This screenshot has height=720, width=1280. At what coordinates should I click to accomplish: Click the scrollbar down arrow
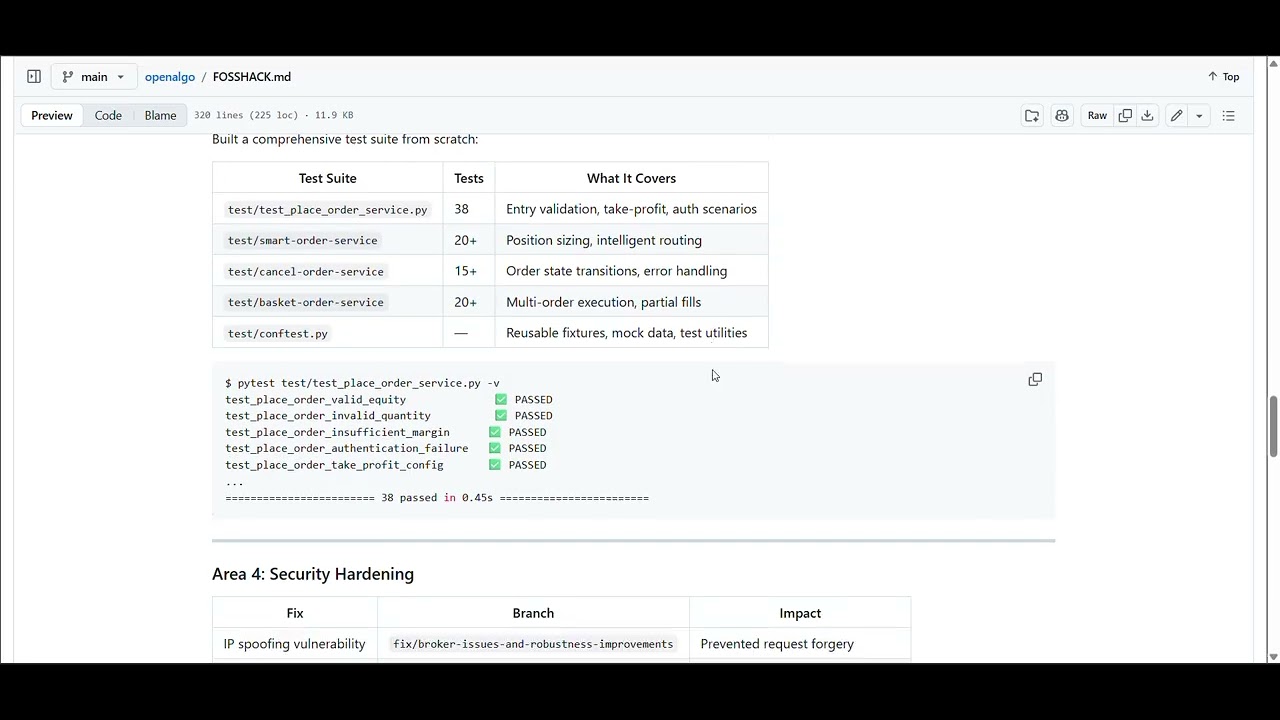(x=1273, y=657)
